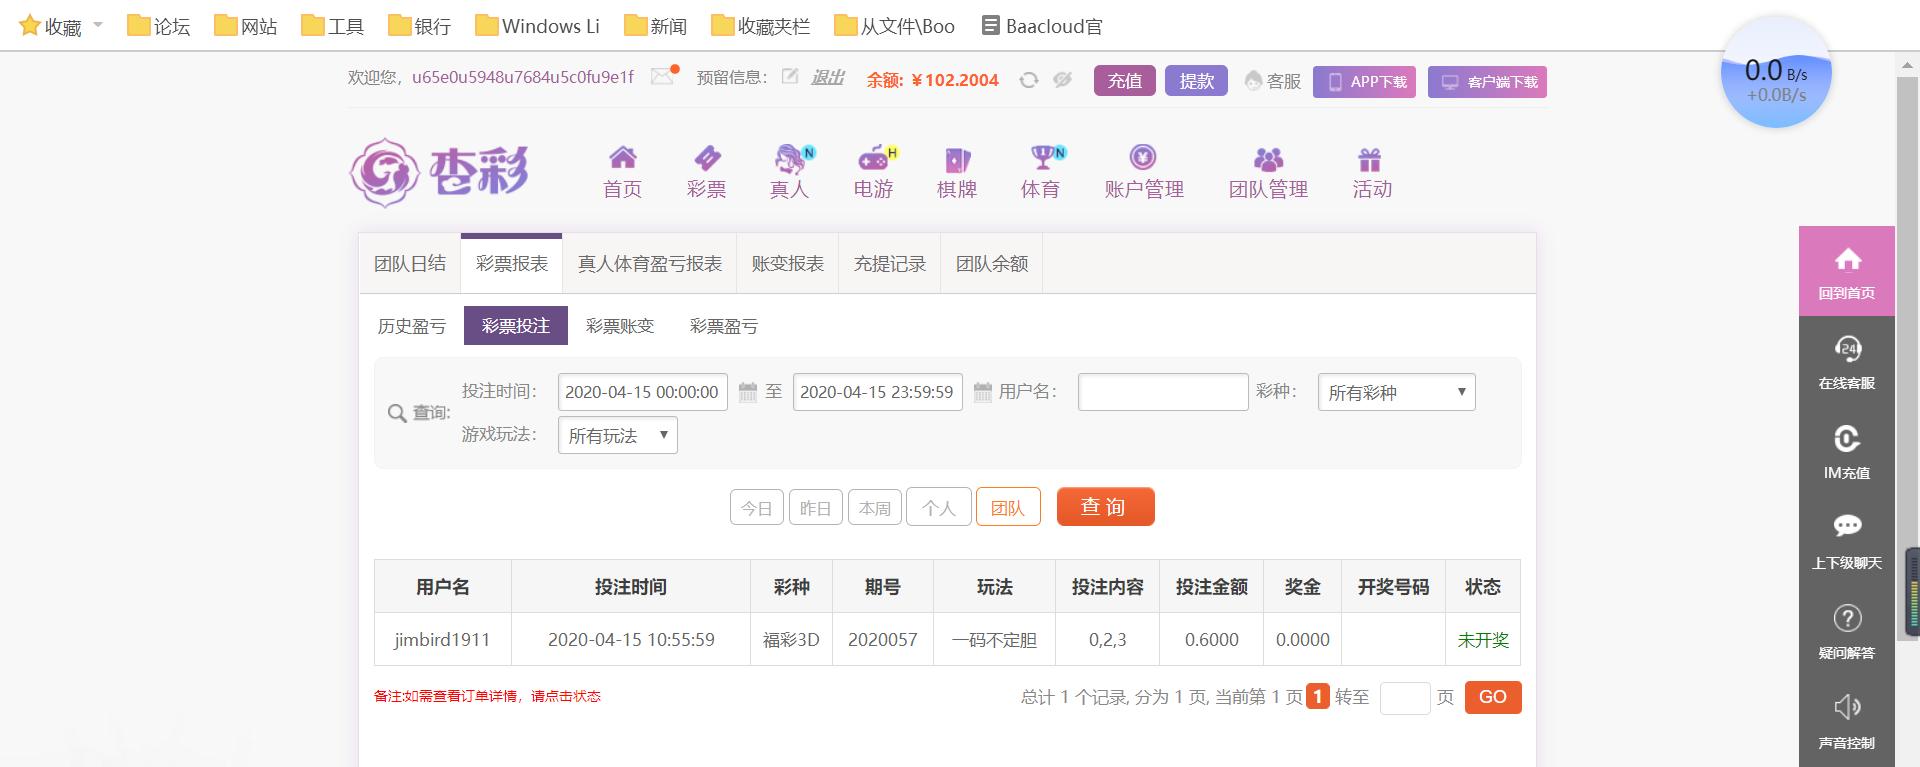1920x767 pixels.
Task: Select the 今日 filter toggle
Action: pyautogui.click(x=757, y=508)
